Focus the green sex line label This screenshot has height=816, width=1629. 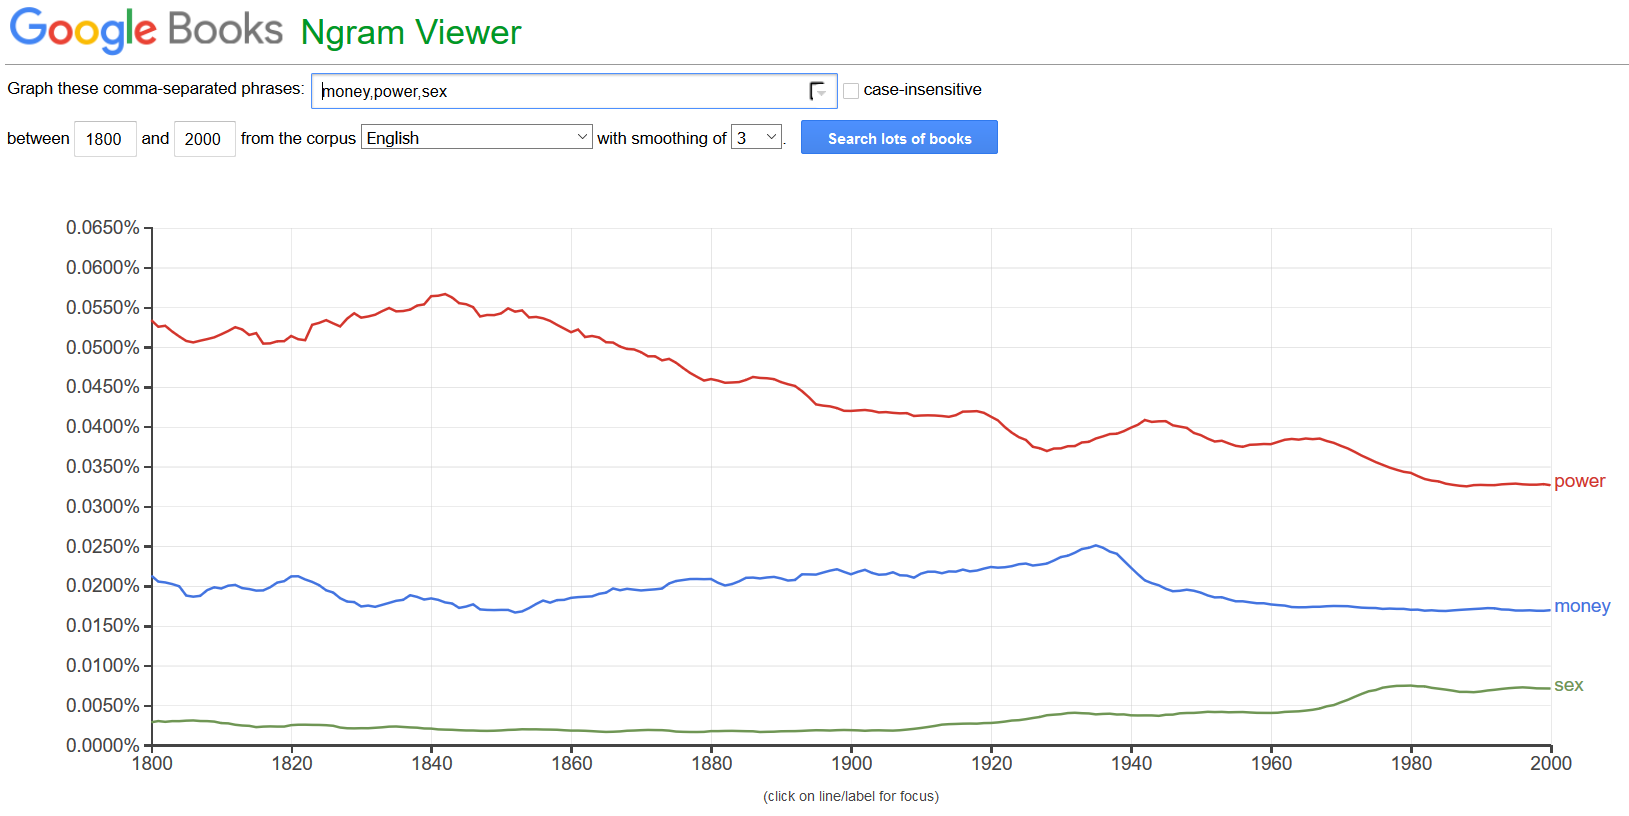point(1568,685)
